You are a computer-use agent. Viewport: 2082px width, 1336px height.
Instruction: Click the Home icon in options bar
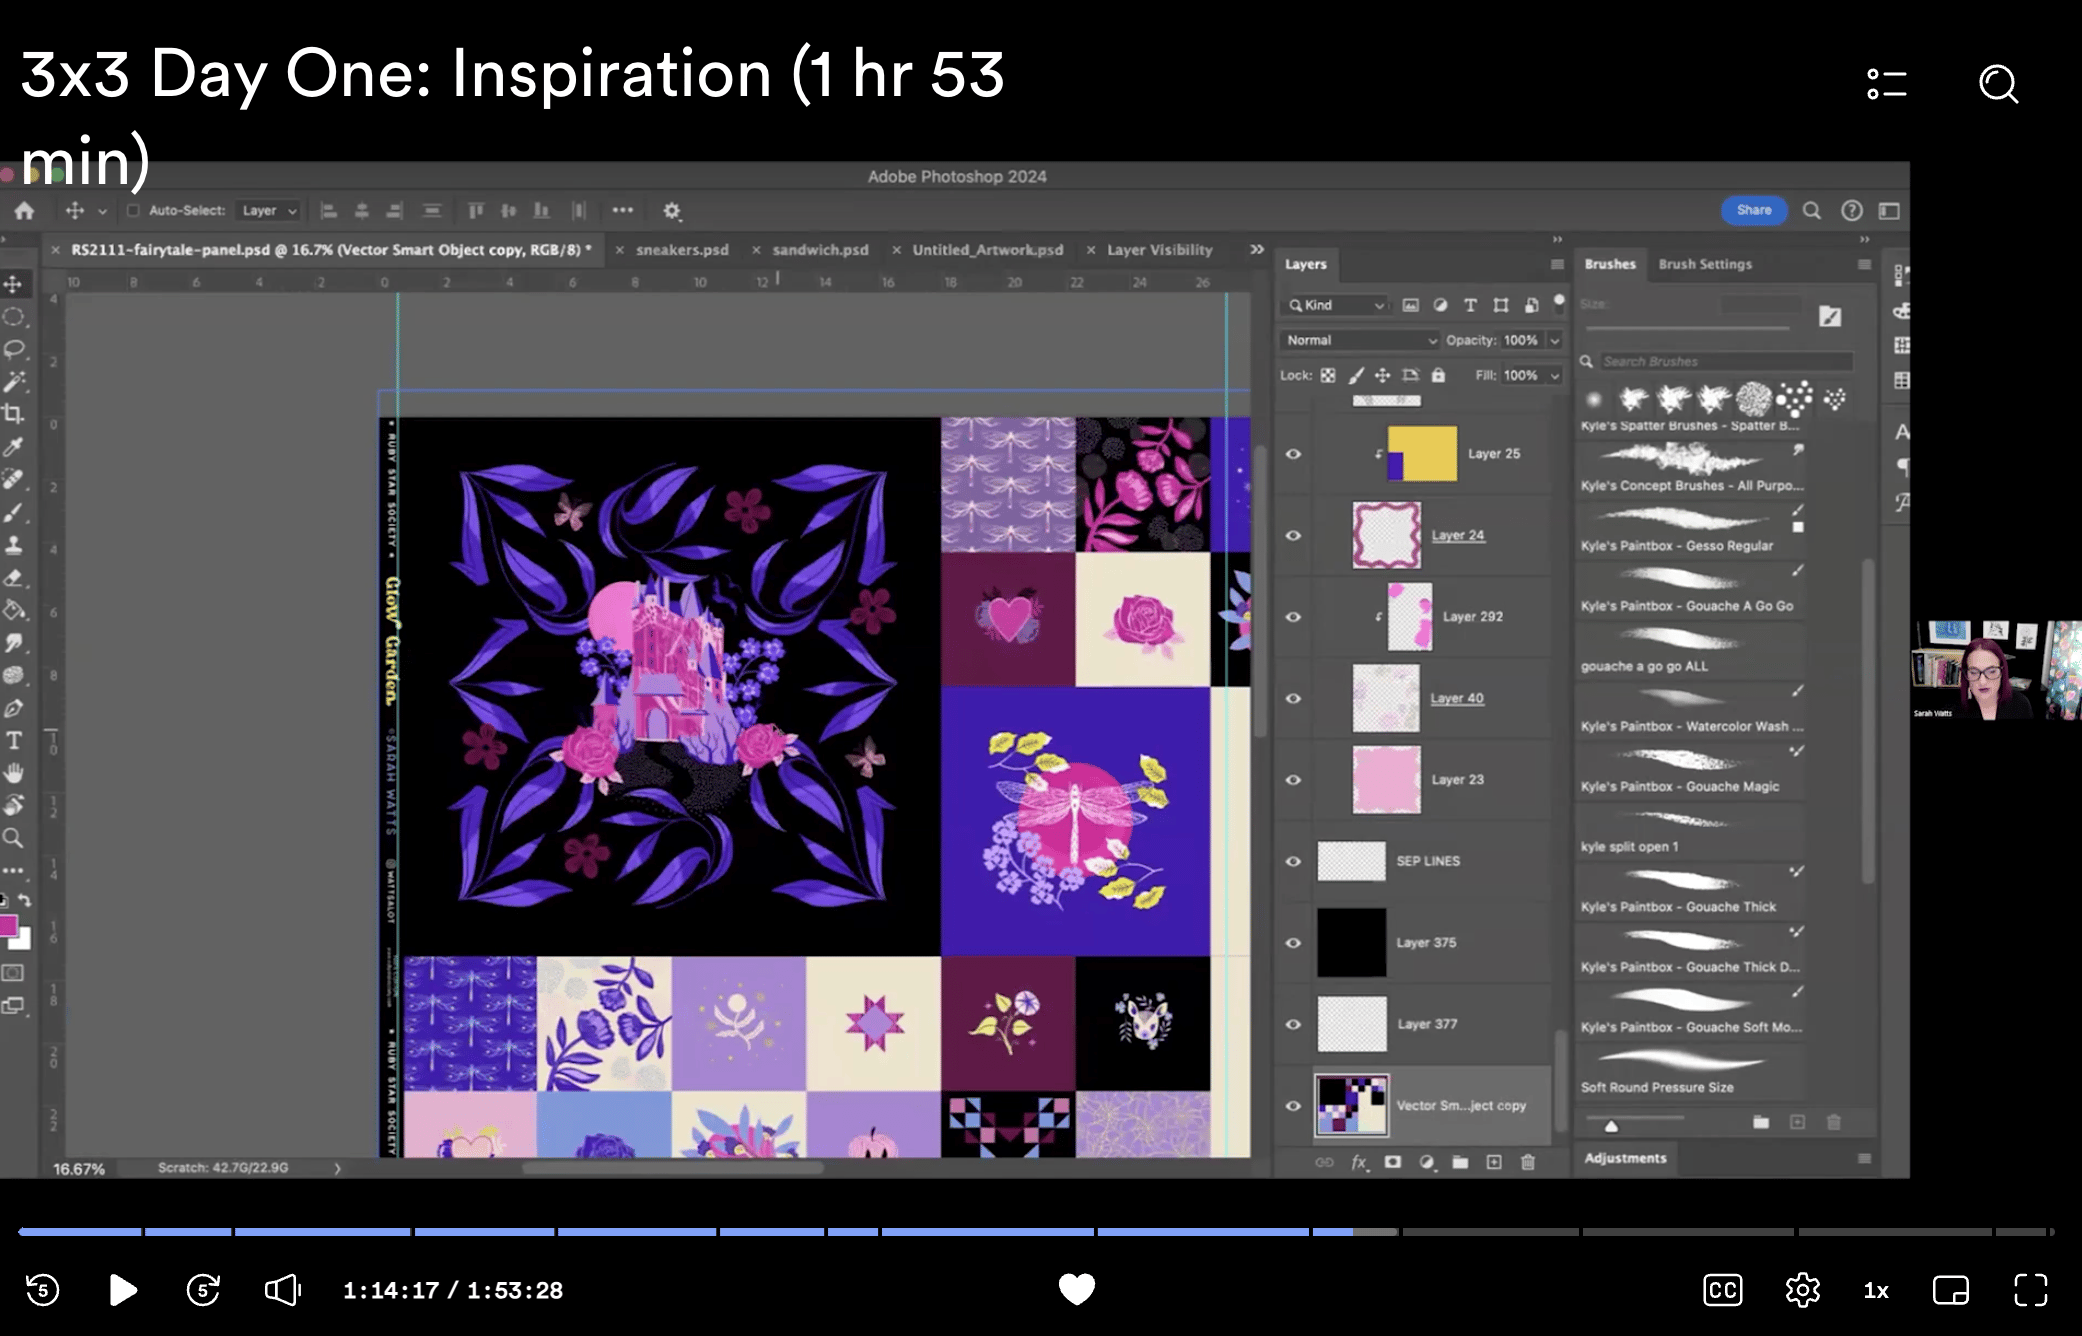tap(24, 211)
